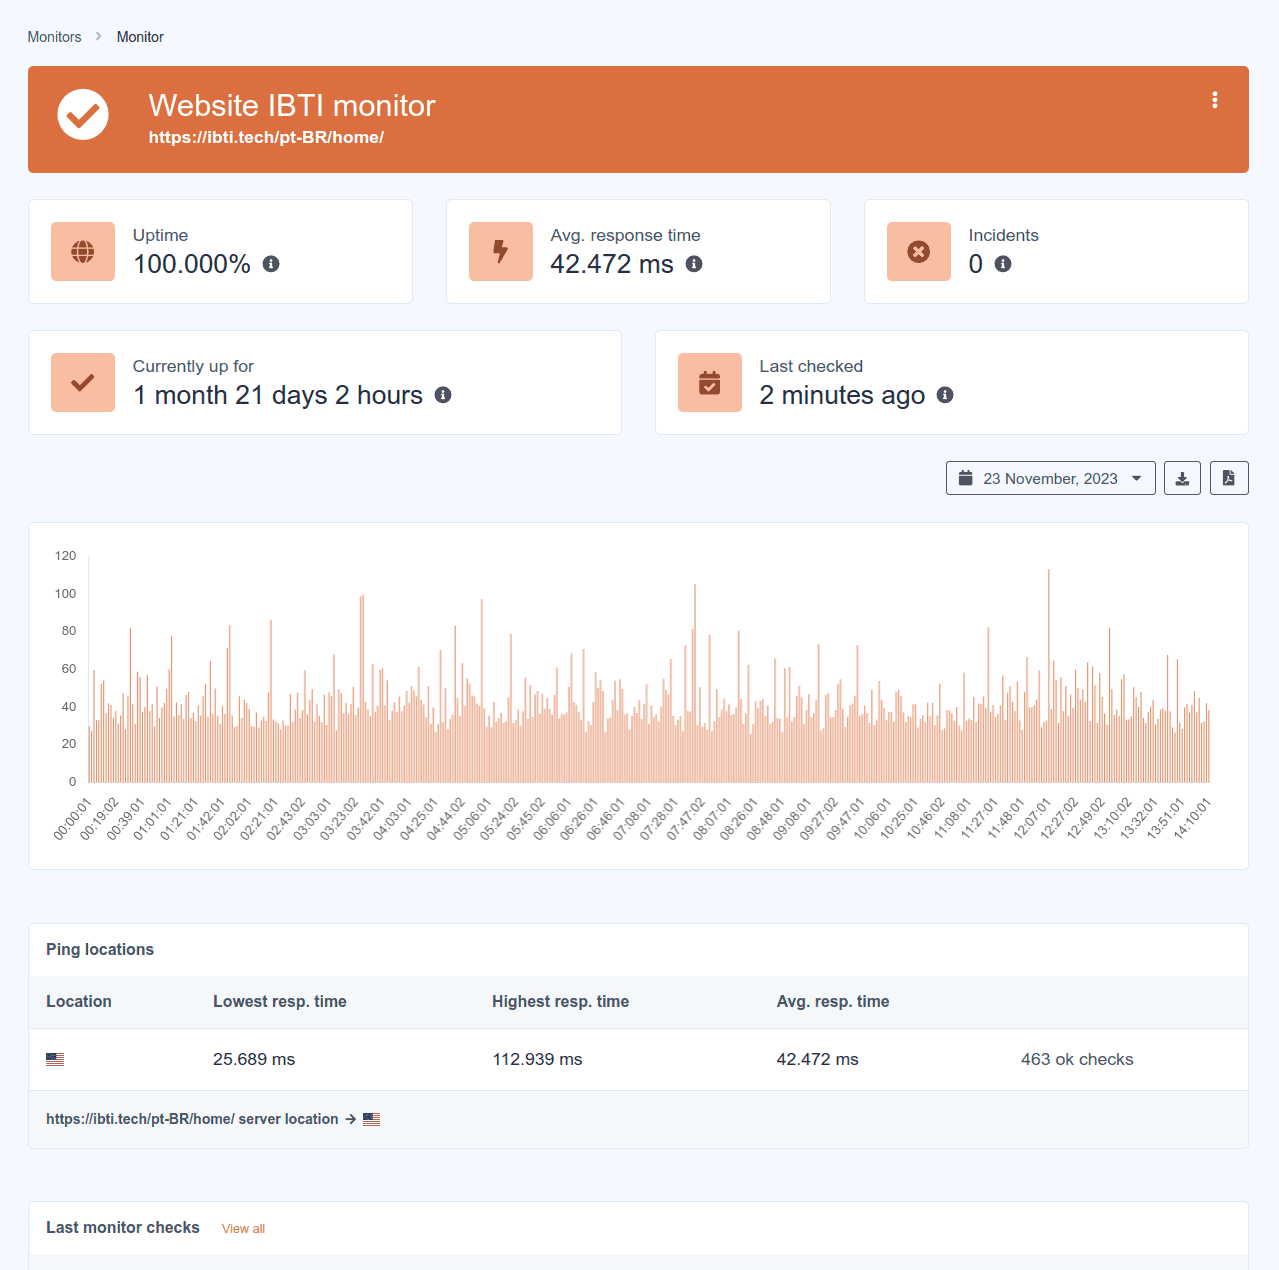This screenshot has height=1270, width=1279.
Task: Click the white checkmark badge in the orange header
Action: [82, 114]
